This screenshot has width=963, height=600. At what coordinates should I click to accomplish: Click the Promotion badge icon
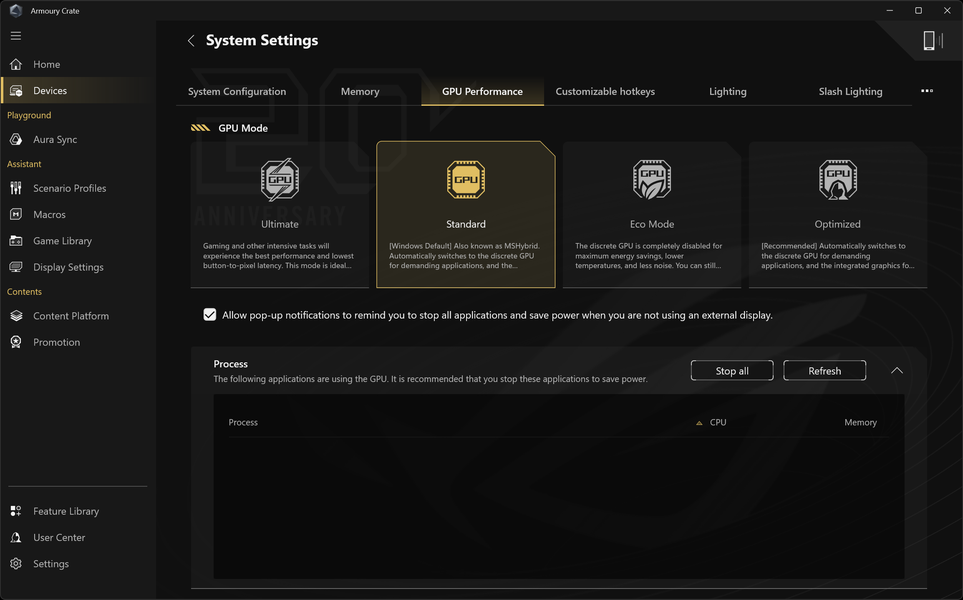(16, 342)
